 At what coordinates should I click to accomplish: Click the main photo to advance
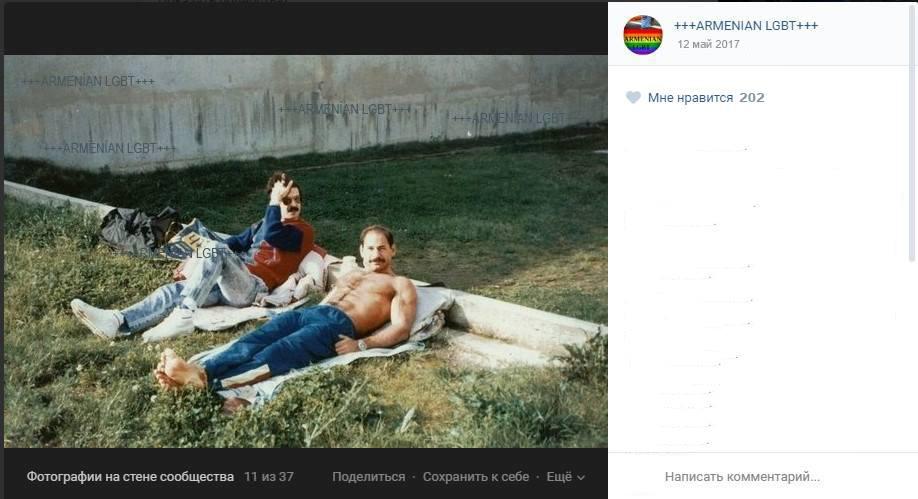click(306, 251)
